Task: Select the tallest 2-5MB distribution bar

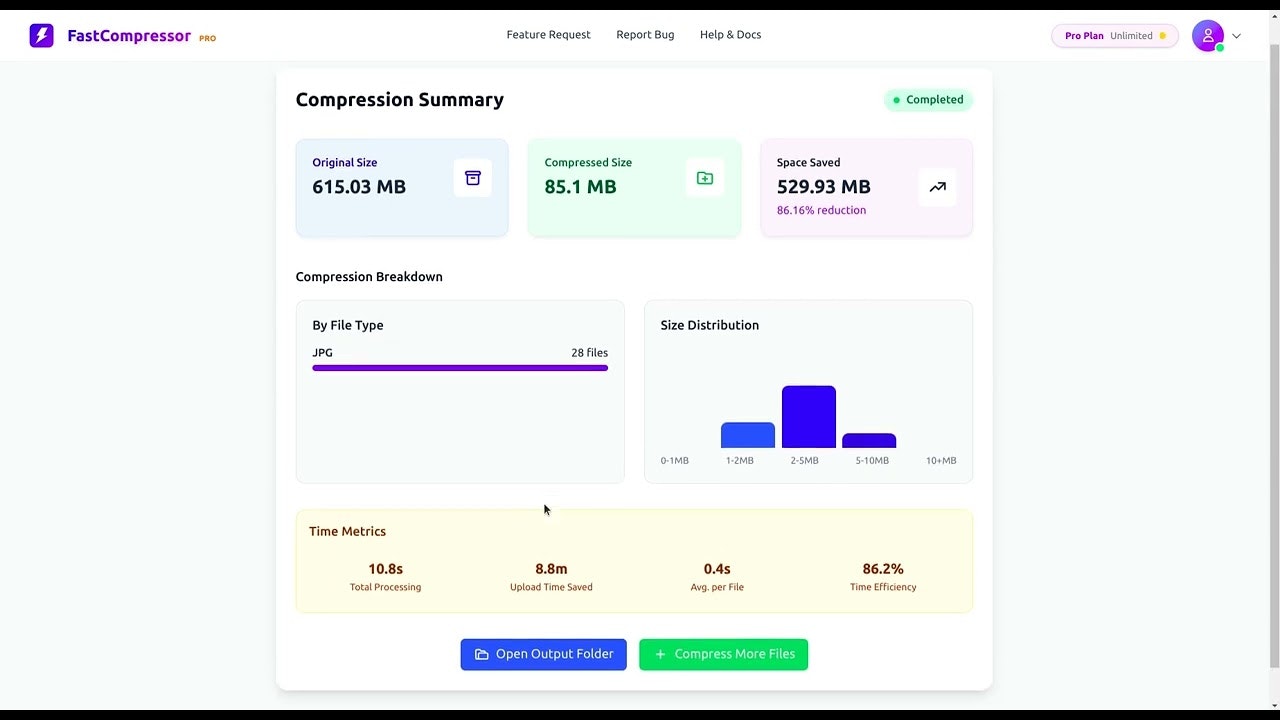Action: tap(808, 414)
